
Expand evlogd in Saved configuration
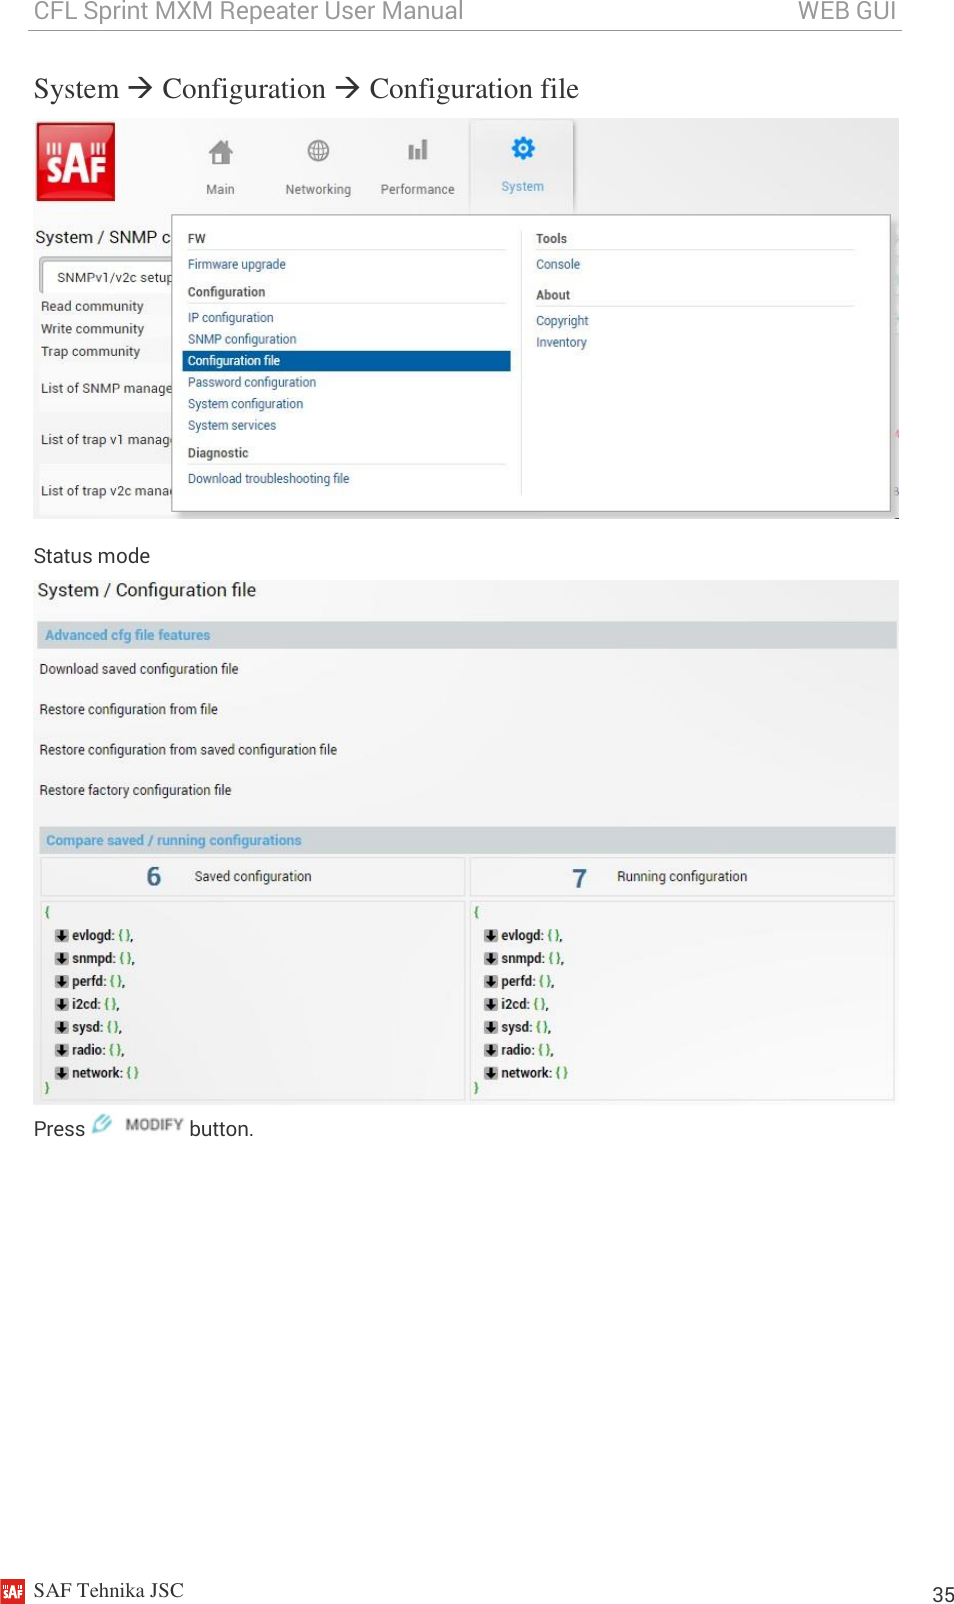[62, 936]
